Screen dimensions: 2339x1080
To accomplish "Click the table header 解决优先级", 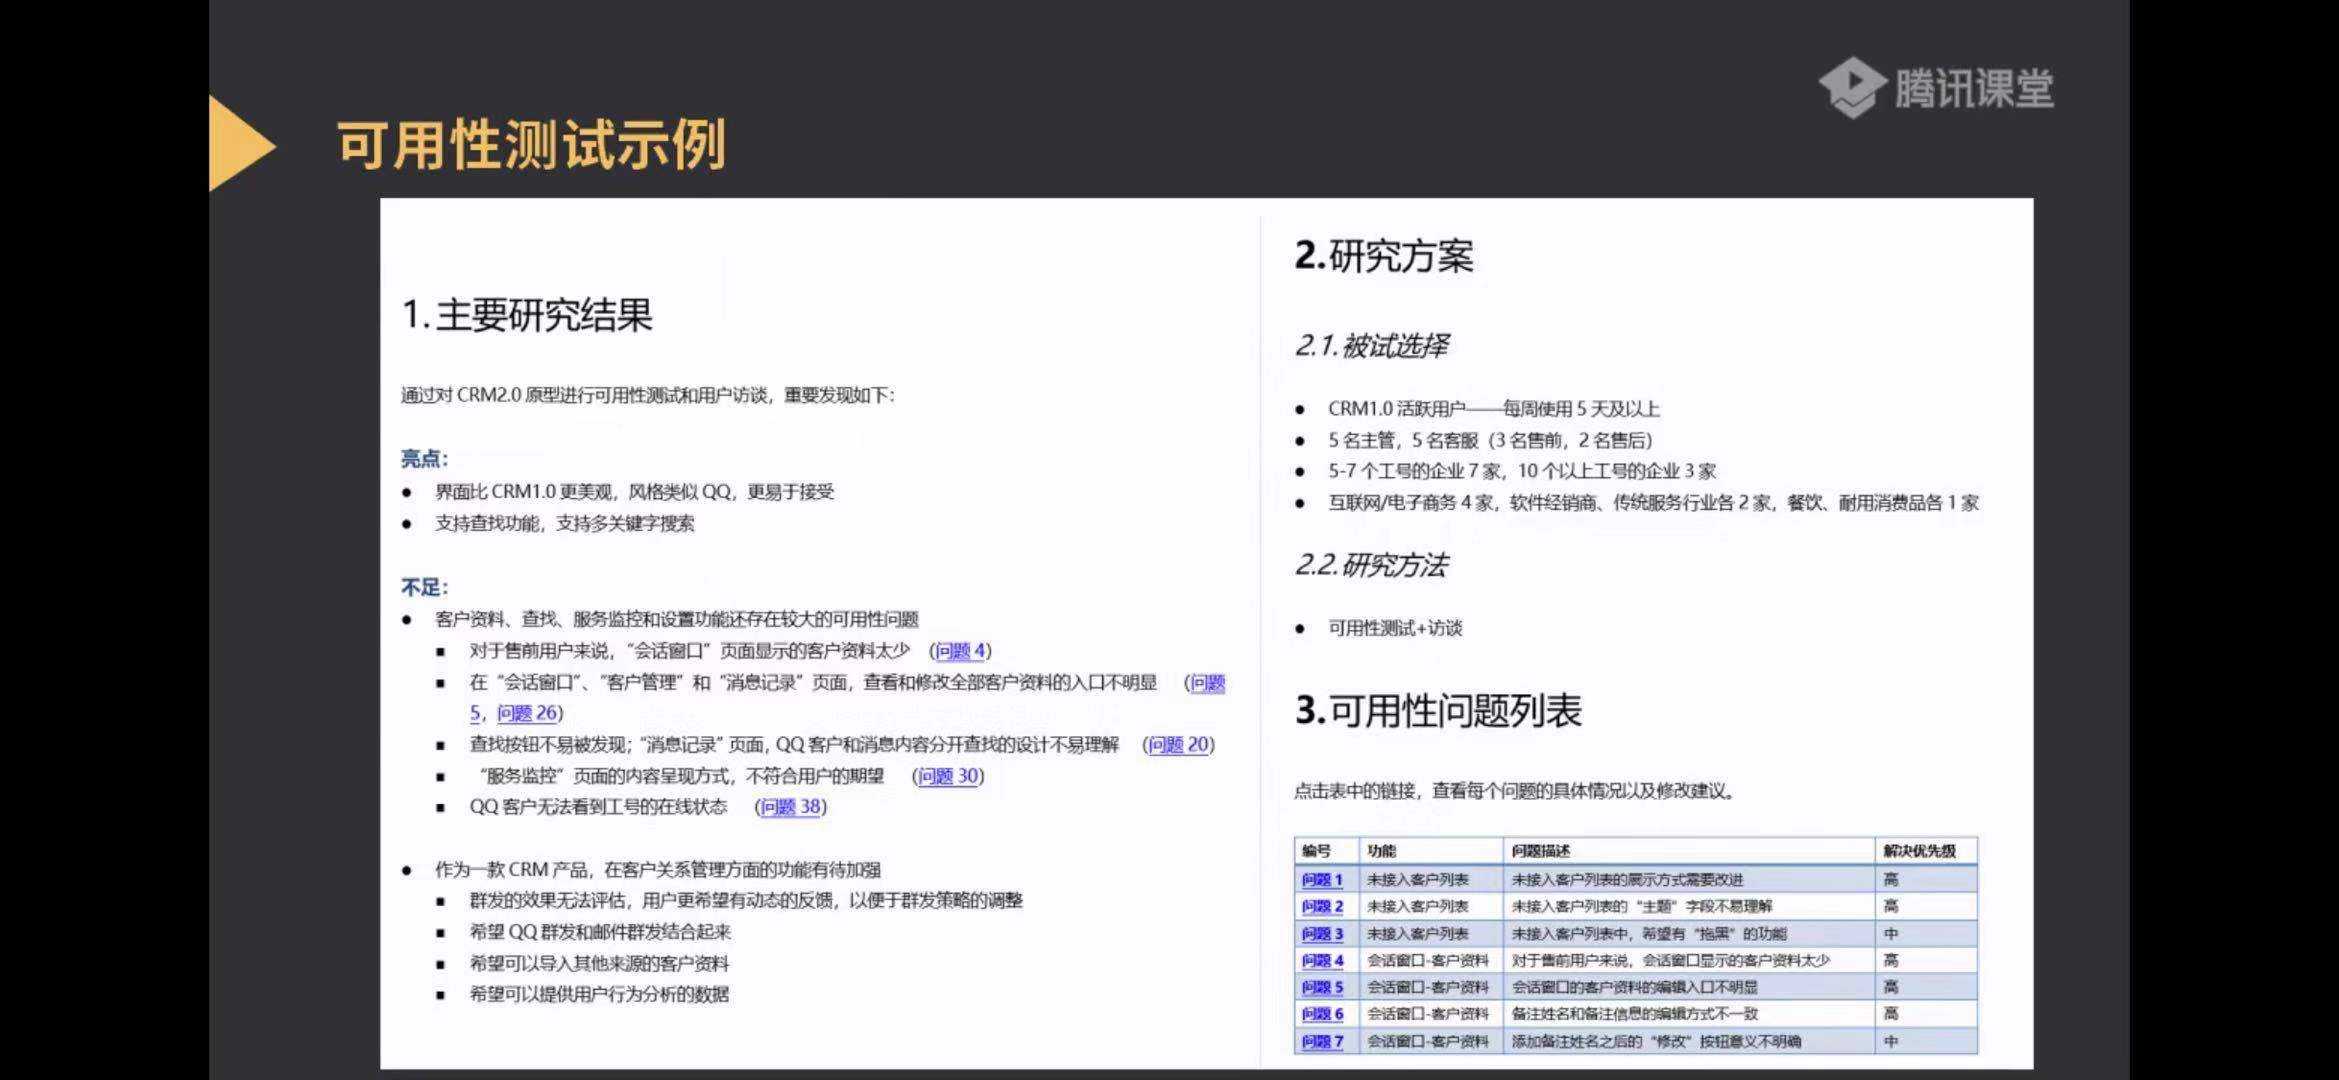I will pyautogui.click(x=1919, y=851).
